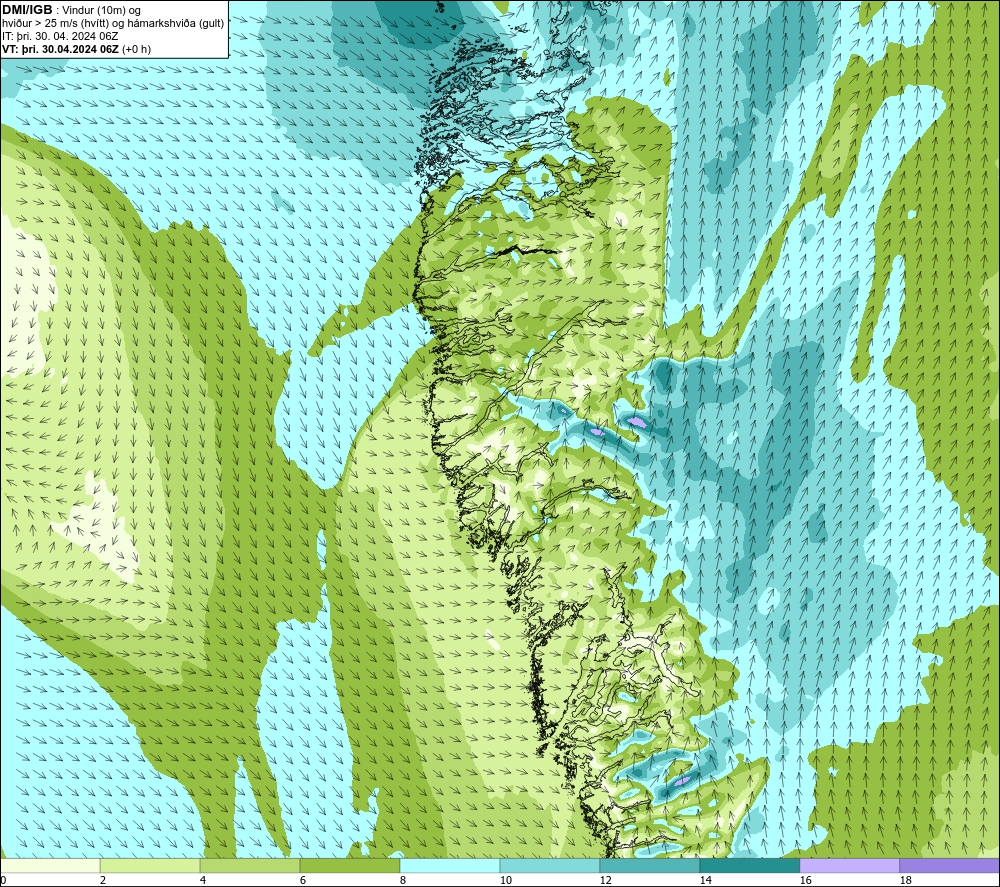Click the legend scale label "6"
Image resolution: width=1000 pixels, height=887 pixels.
[302, 880]
